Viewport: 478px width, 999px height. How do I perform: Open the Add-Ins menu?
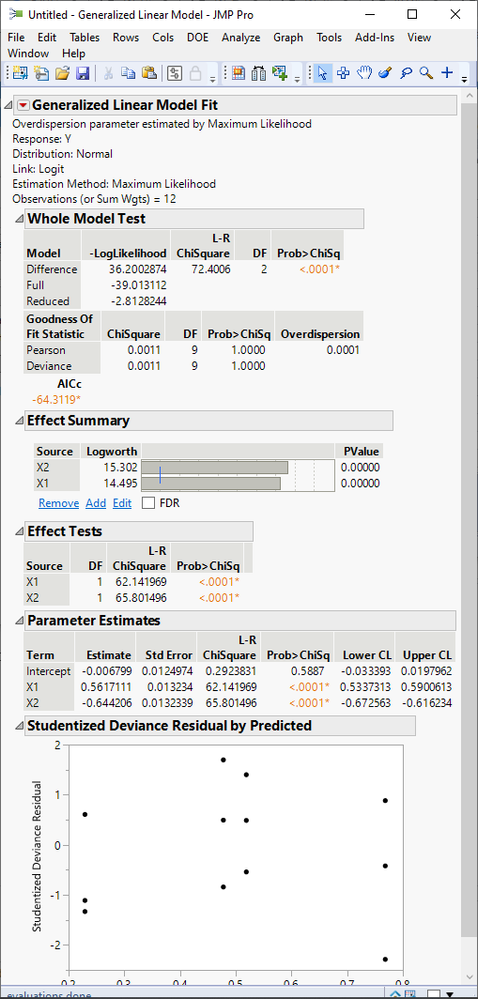(x=374, y=38)
